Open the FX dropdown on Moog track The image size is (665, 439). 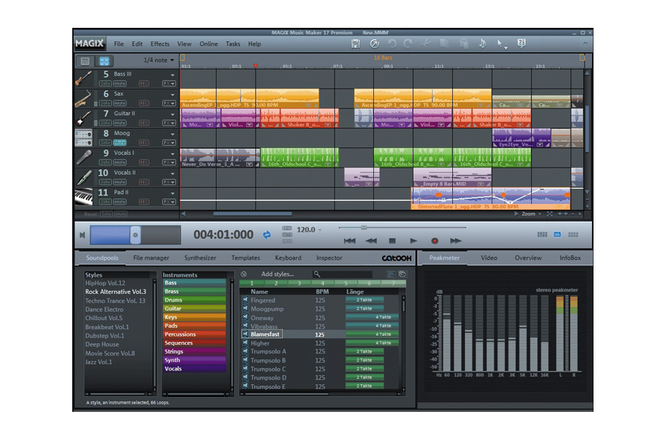169,143
